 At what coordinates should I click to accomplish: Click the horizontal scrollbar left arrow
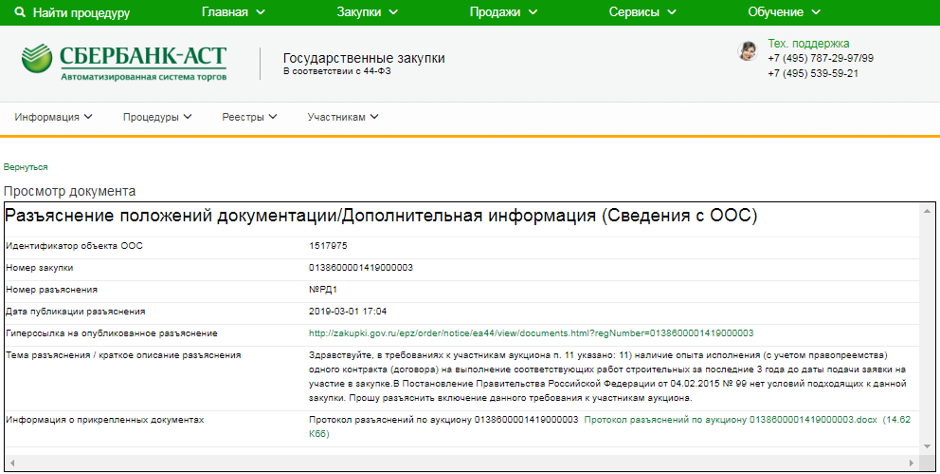tap(10, 463)
